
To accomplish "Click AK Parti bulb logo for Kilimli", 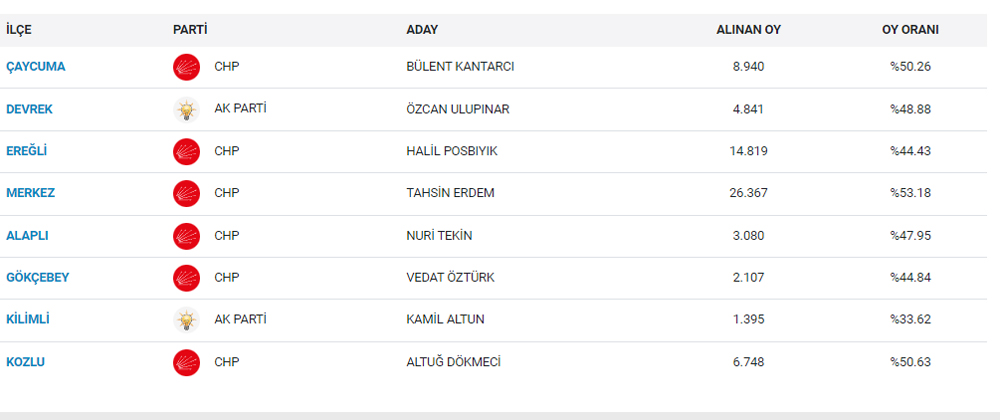I will coord(186,319).
